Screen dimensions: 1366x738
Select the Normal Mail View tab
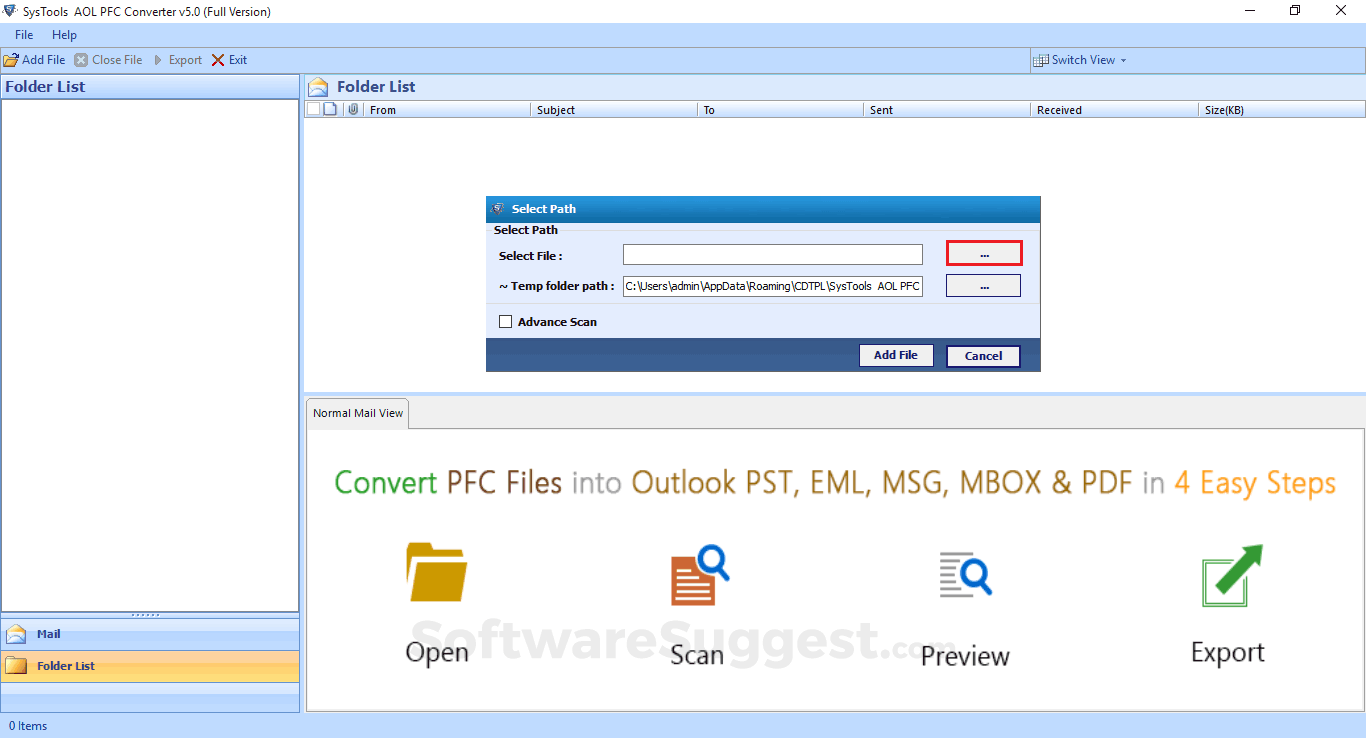click(x=358, y=413)
